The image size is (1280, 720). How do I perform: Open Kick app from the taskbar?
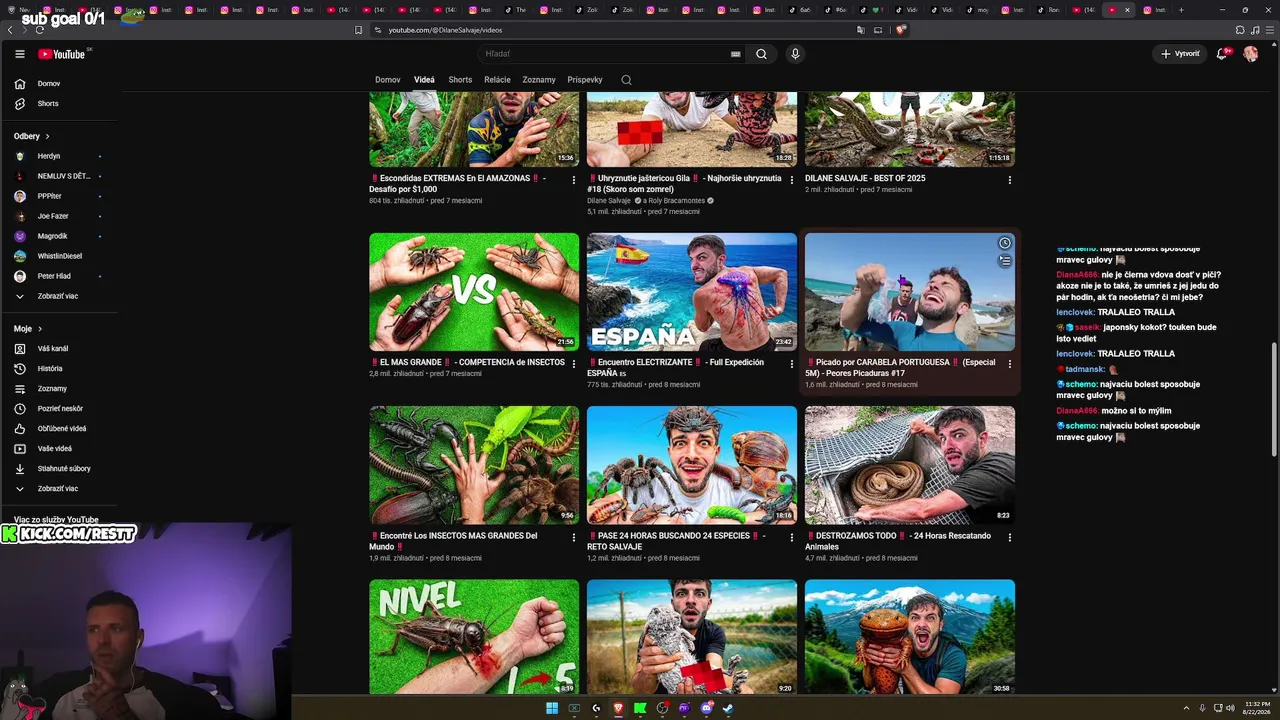click(x=640, y=709)
